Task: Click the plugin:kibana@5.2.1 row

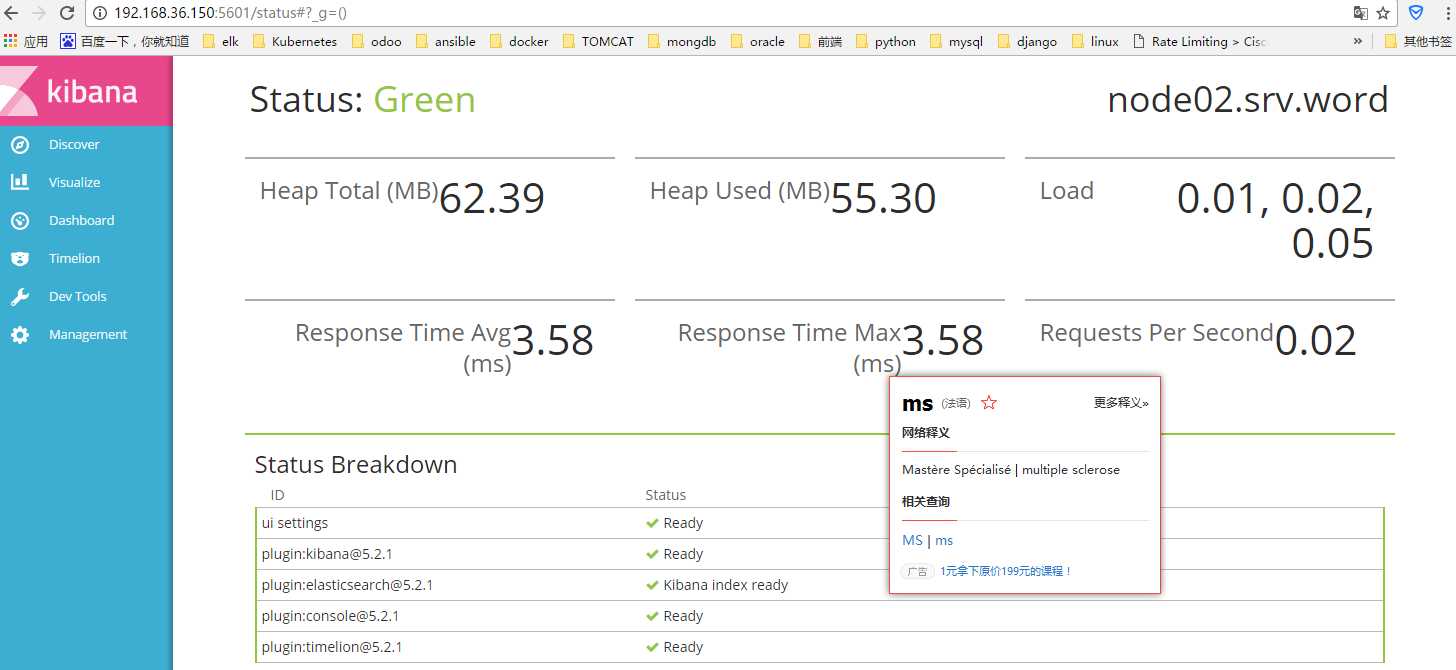Action: 820,554
